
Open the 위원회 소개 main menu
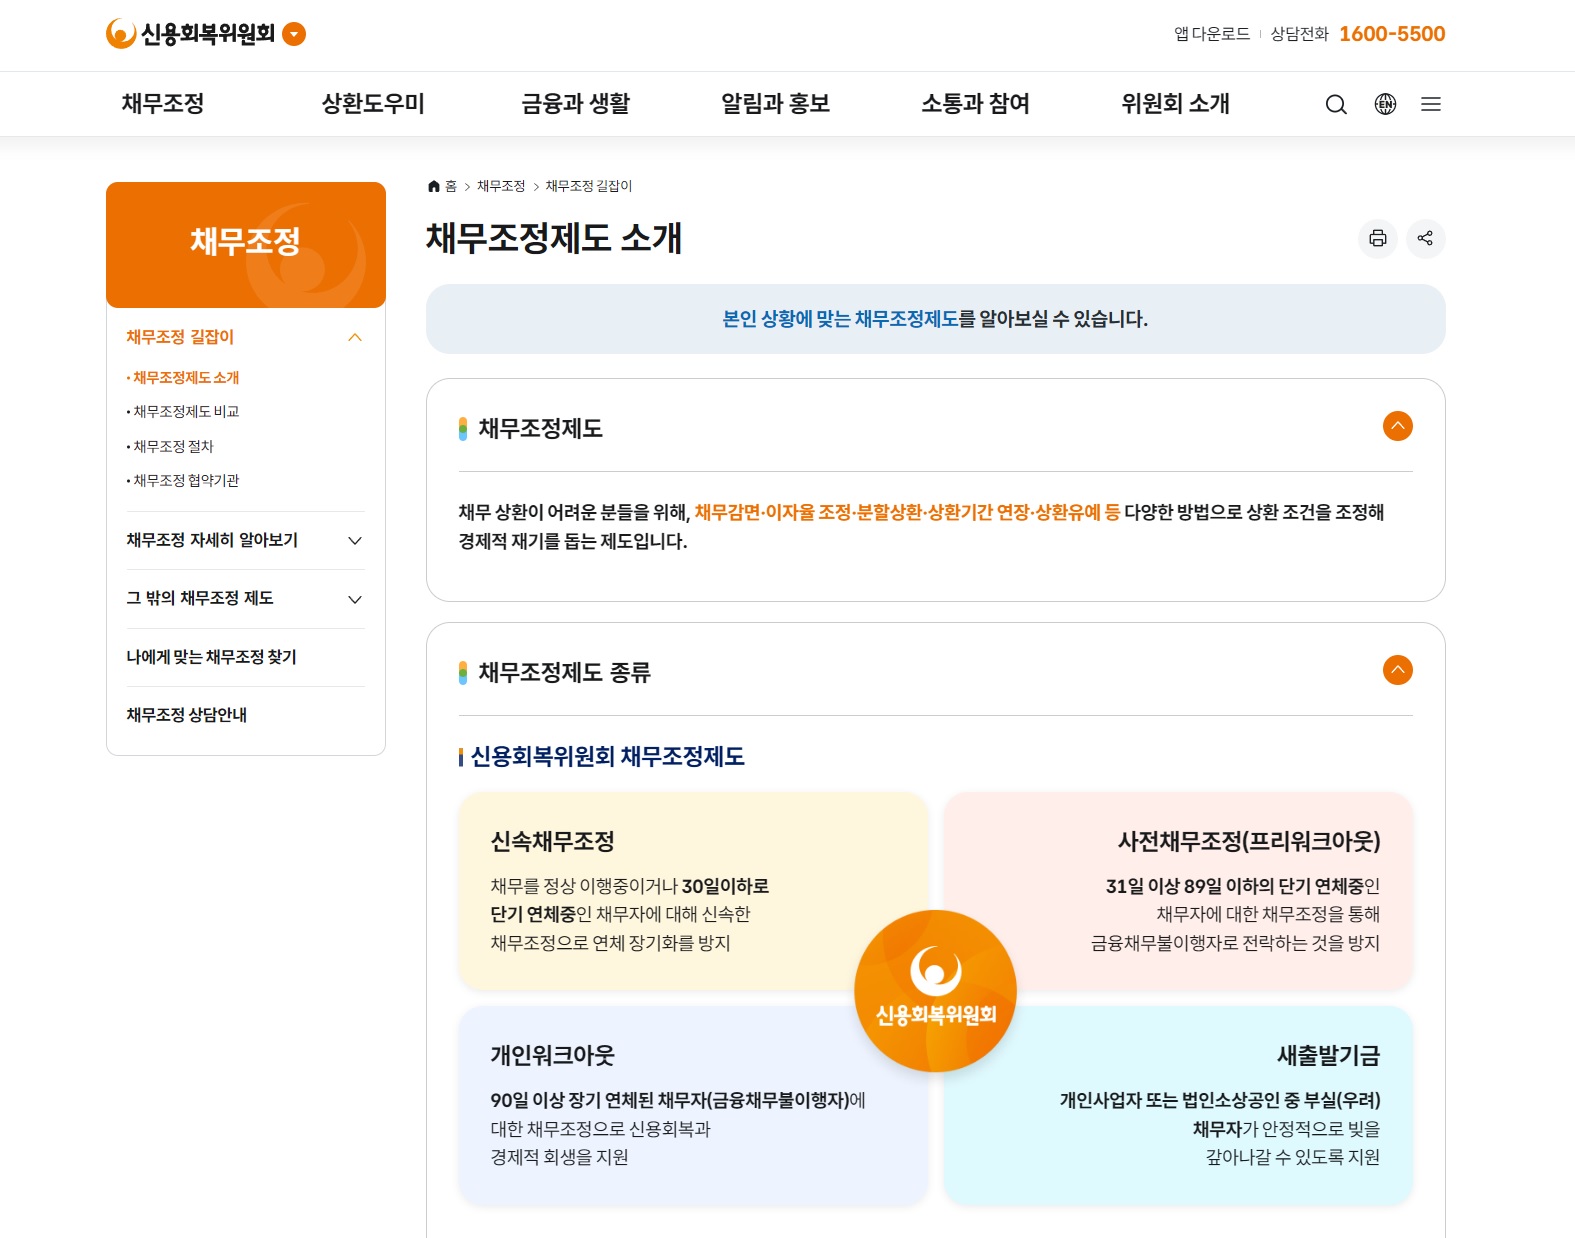pyautogui.click(x=1176, y=104)
